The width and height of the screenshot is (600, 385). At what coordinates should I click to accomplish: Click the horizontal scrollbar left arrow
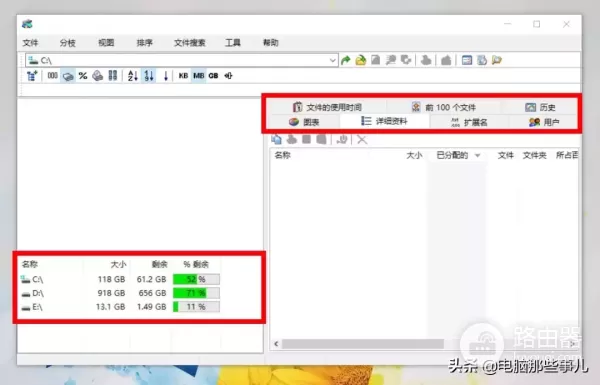click(276, 344)
